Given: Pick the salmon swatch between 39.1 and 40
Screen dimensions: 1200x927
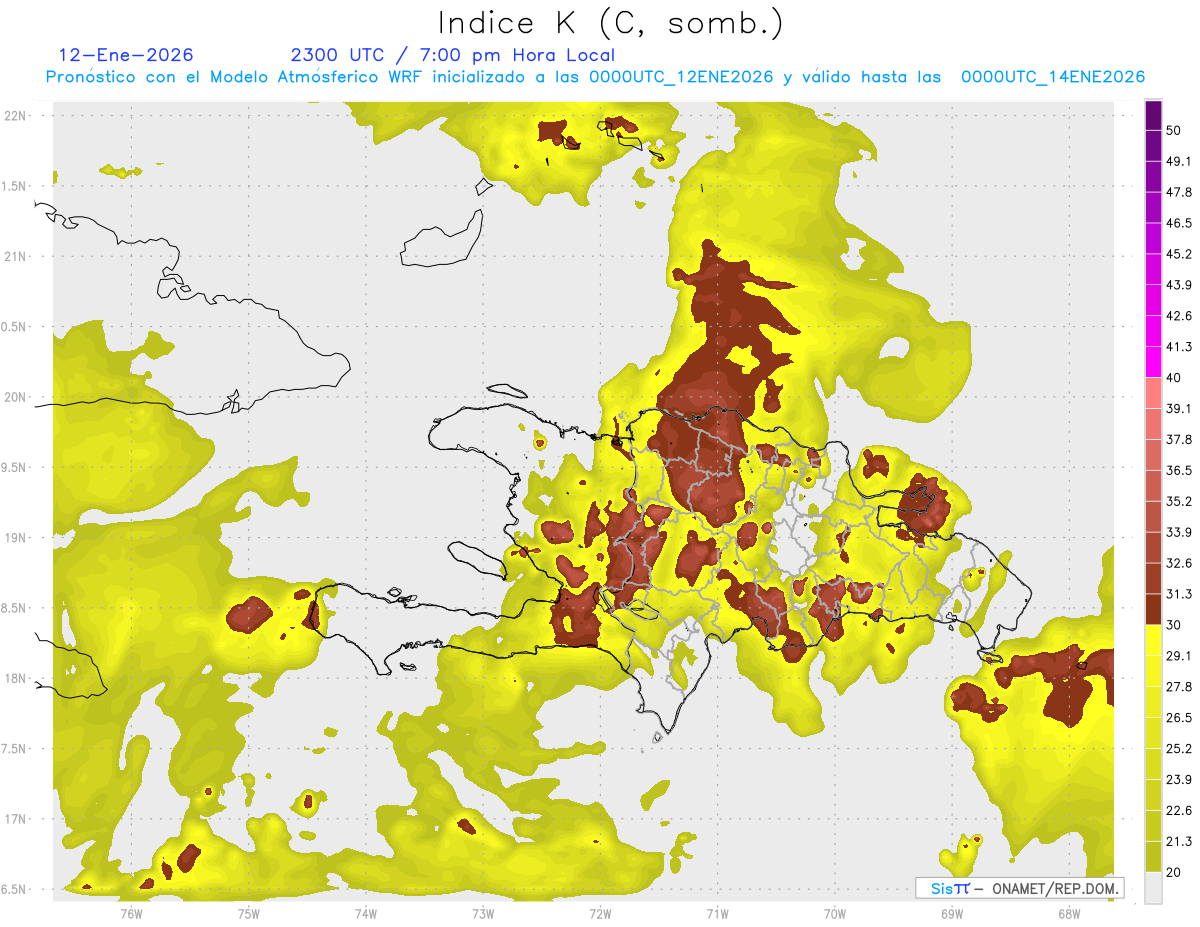Looking at the screenshot, I should (1154, 393).
